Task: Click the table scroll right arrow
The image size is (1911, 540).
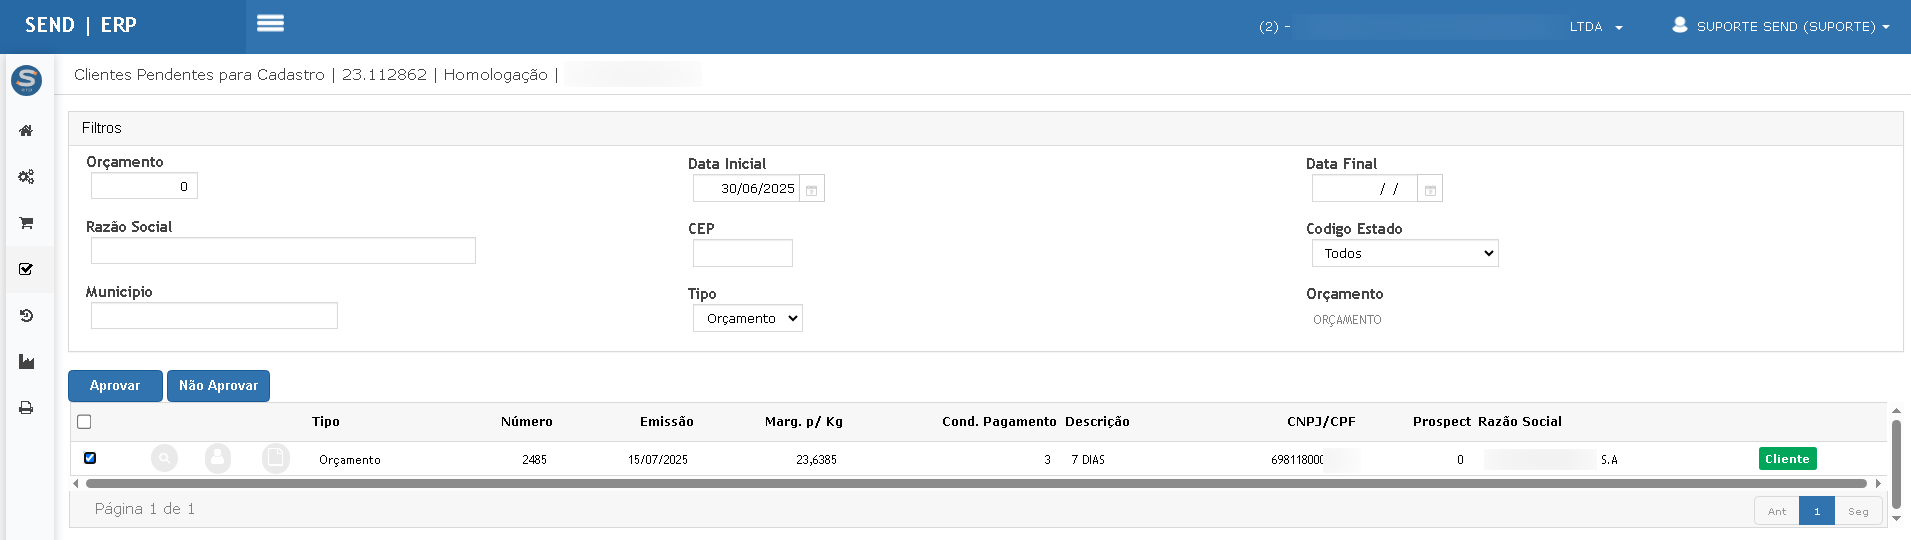Action: point(1878,484)
